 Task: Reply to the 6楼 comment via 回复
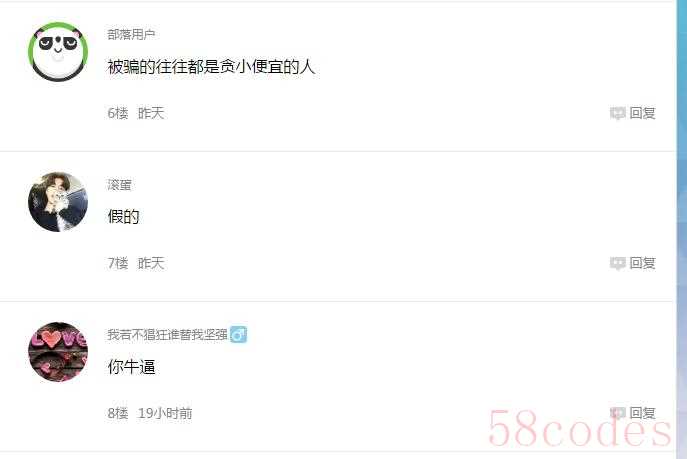pyautogui.click(x=642, y=113)
